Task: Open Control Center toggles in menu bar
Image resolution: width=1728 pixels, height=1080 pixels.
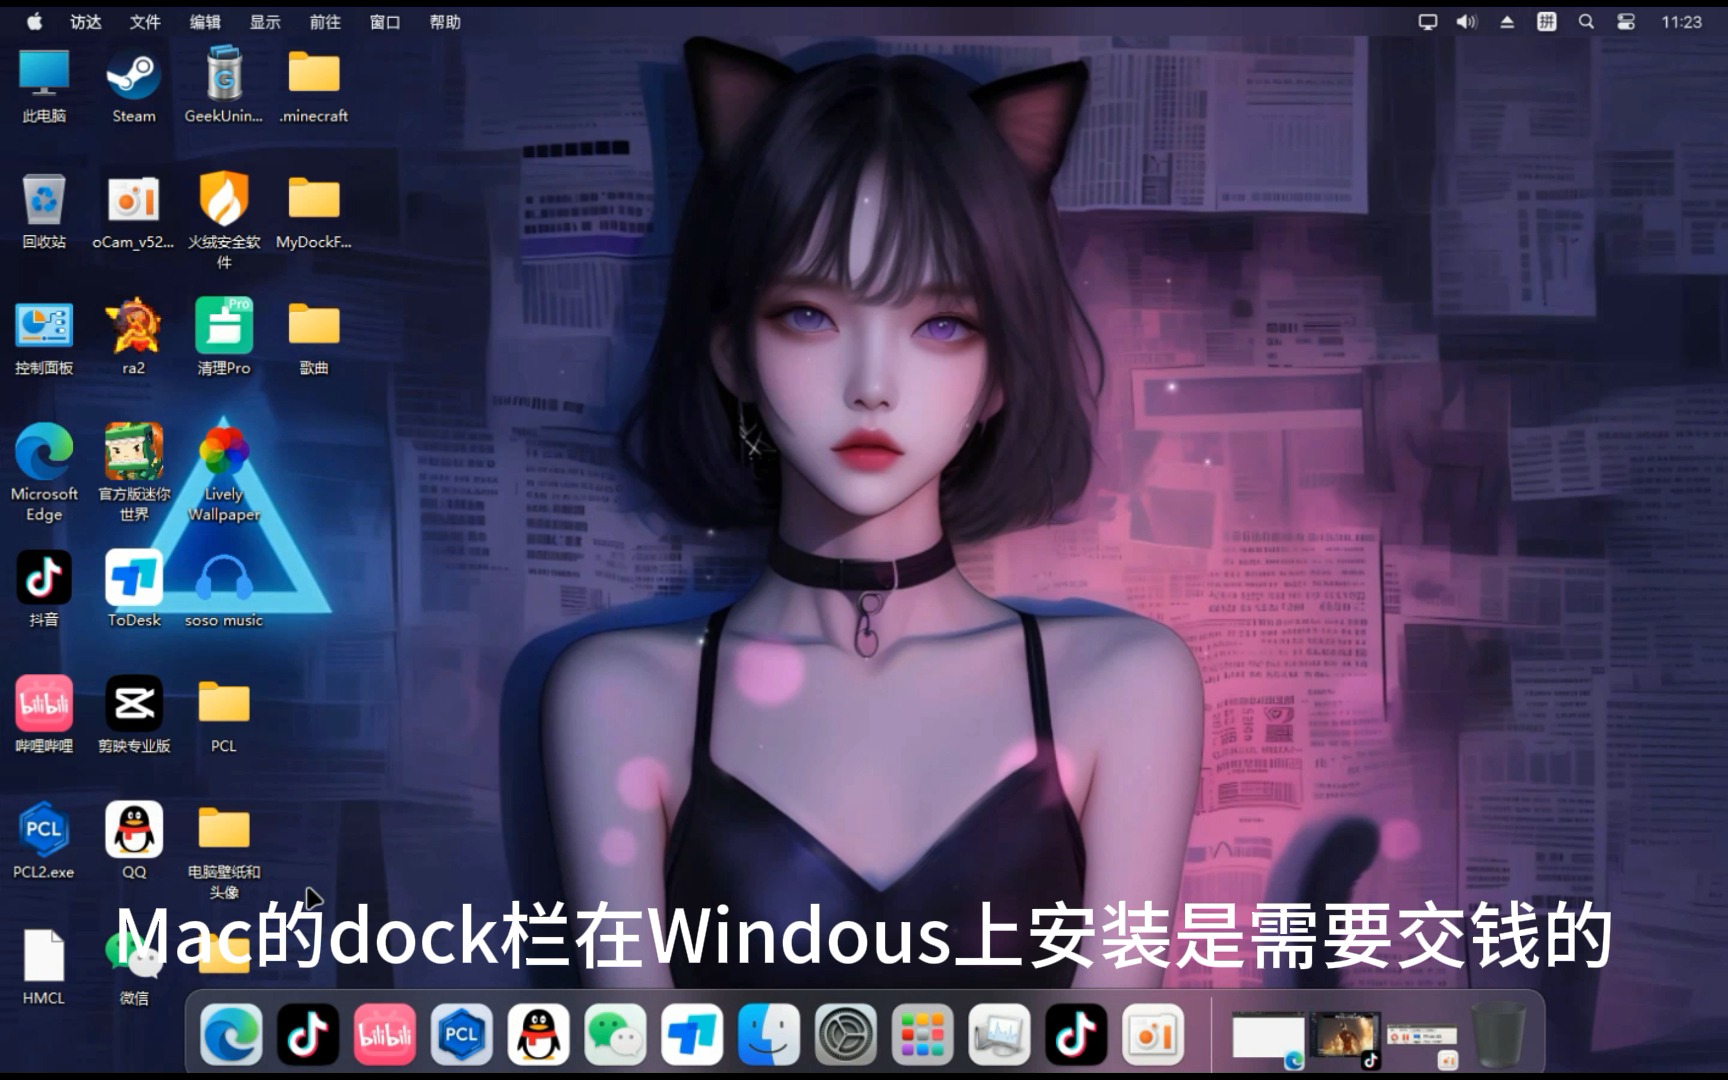Action: pos(1626,20)
